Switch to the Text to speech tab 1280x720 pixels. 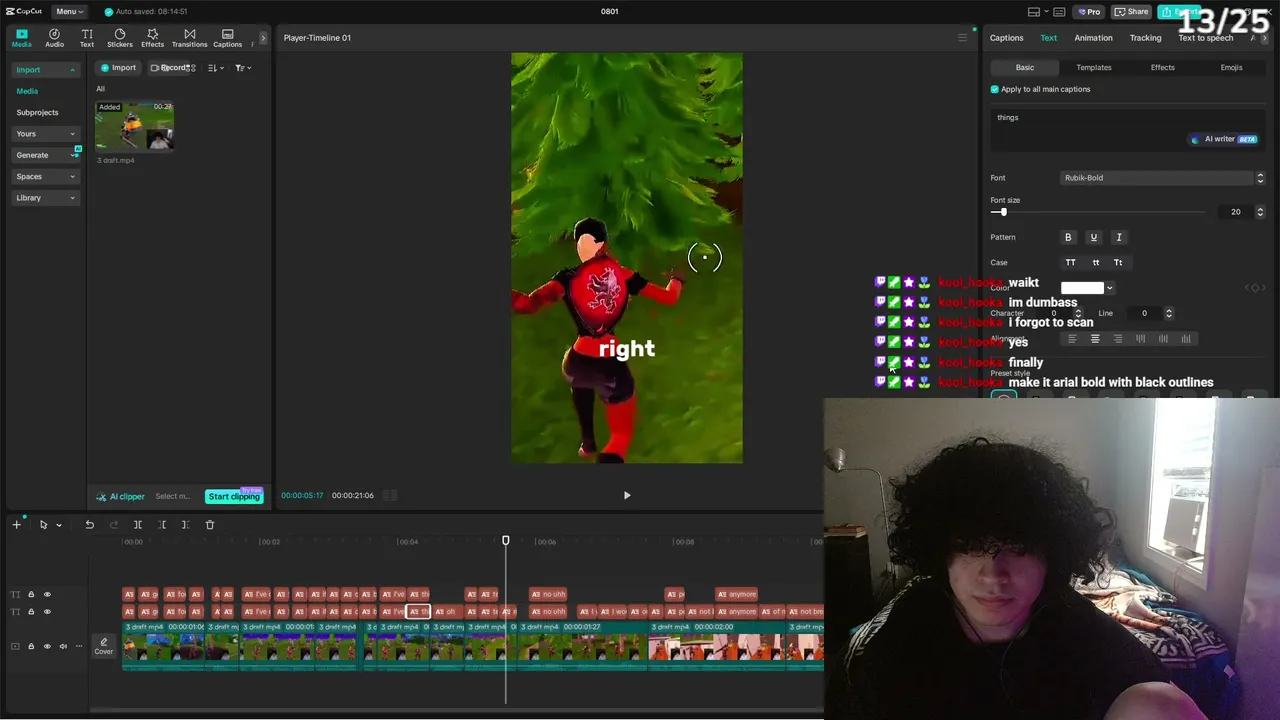pos(1205,38)
